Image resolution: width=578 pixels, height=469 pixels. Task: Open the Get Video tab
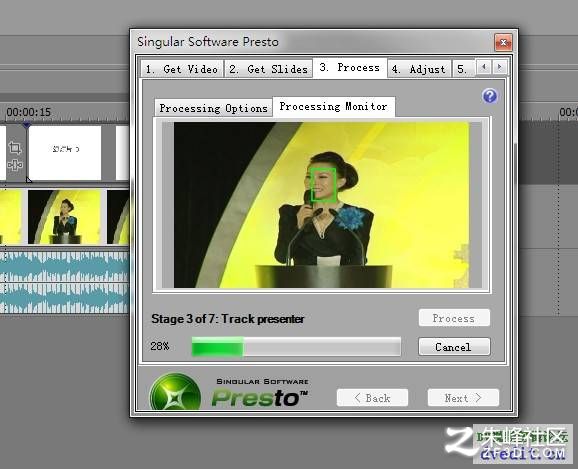[x=182, y=69]
